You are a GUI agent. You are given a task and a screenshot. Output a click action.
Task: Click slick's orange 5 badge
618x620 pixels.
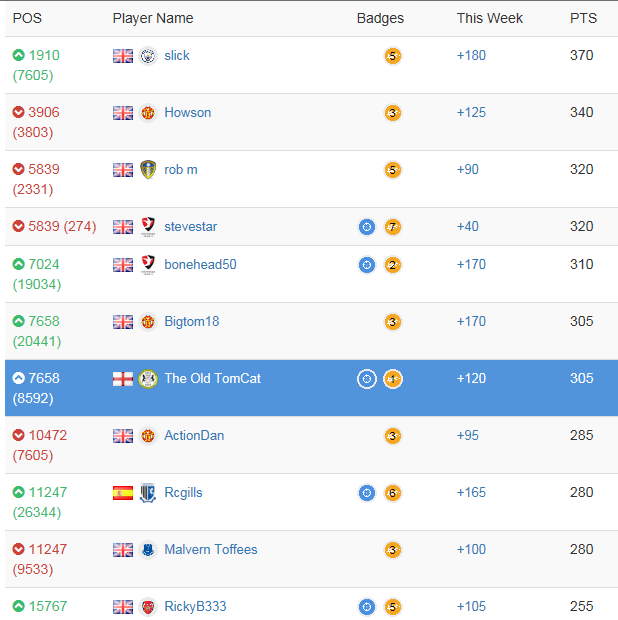click(x=393, y=56)
